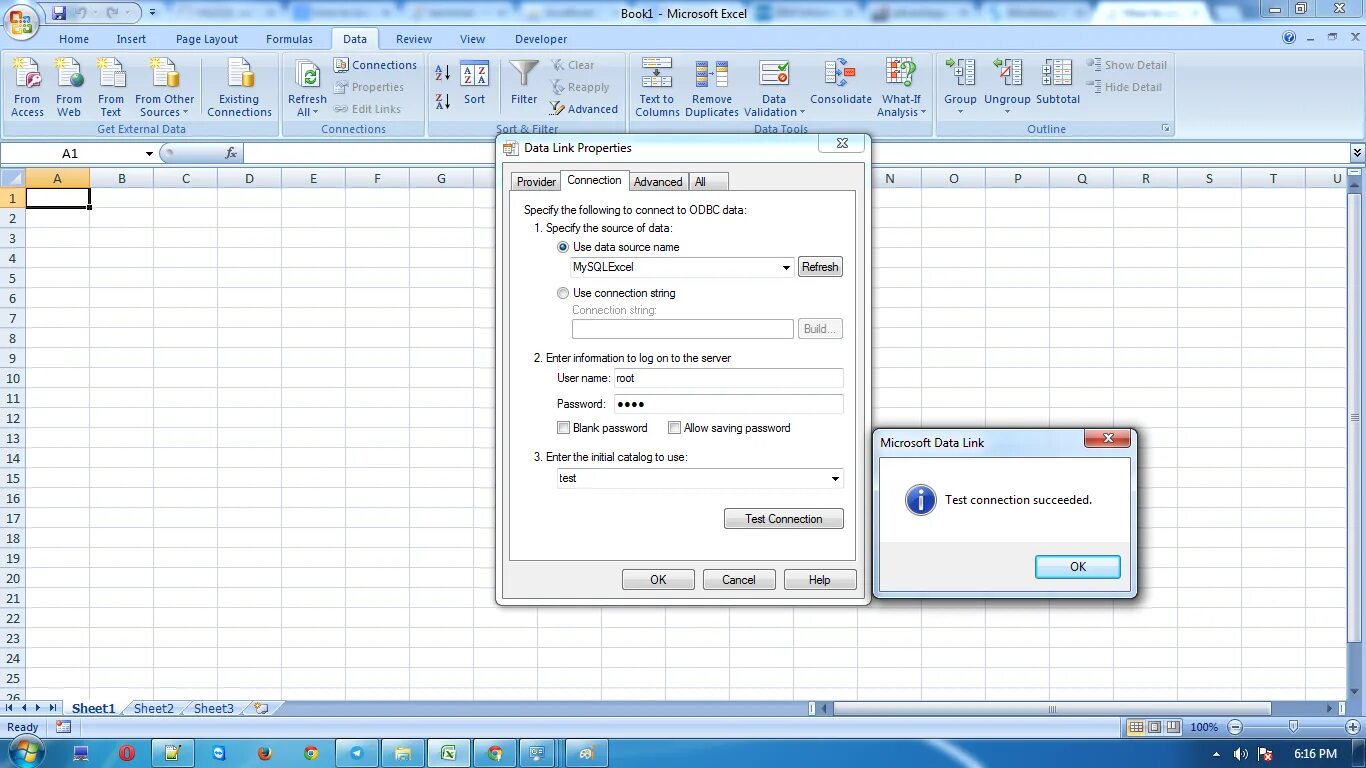Image resolution: width=1366 pixels, height=768 pixels.
Task: Click the Connections ribbon button
Action: [375, 65]
